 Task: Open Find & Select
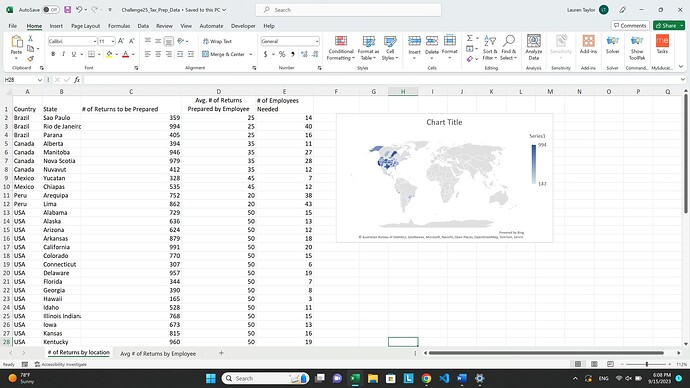pos(508,48)
